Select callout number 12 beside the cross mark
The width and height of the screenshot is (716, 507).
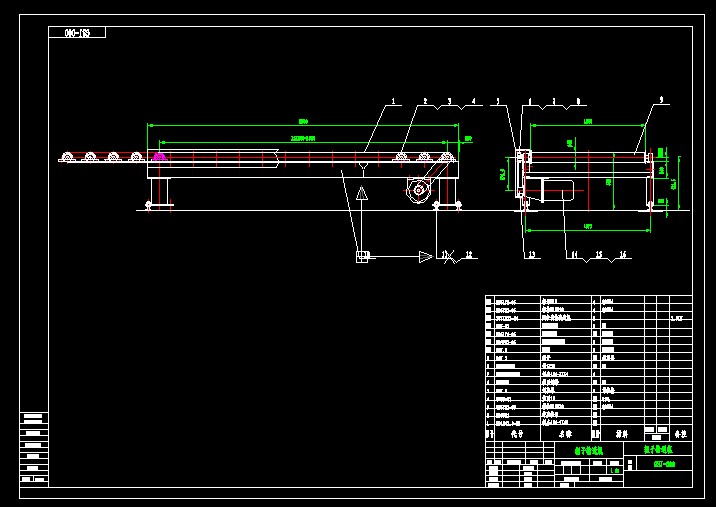(468, 256)
